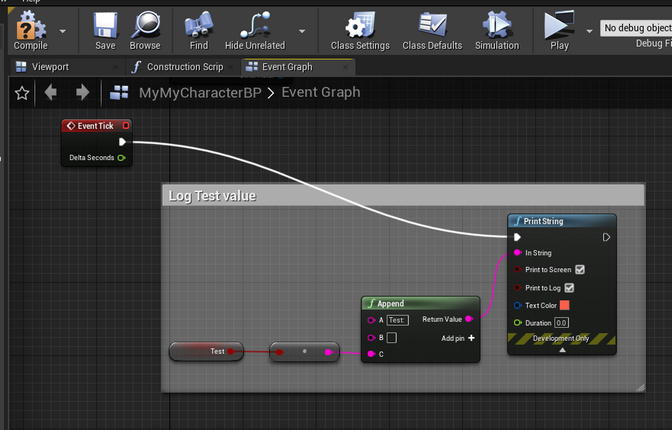The width and height of the screenshot is (672, 430).
Task: Click the In String input pin
Action: tap(517, 253)
